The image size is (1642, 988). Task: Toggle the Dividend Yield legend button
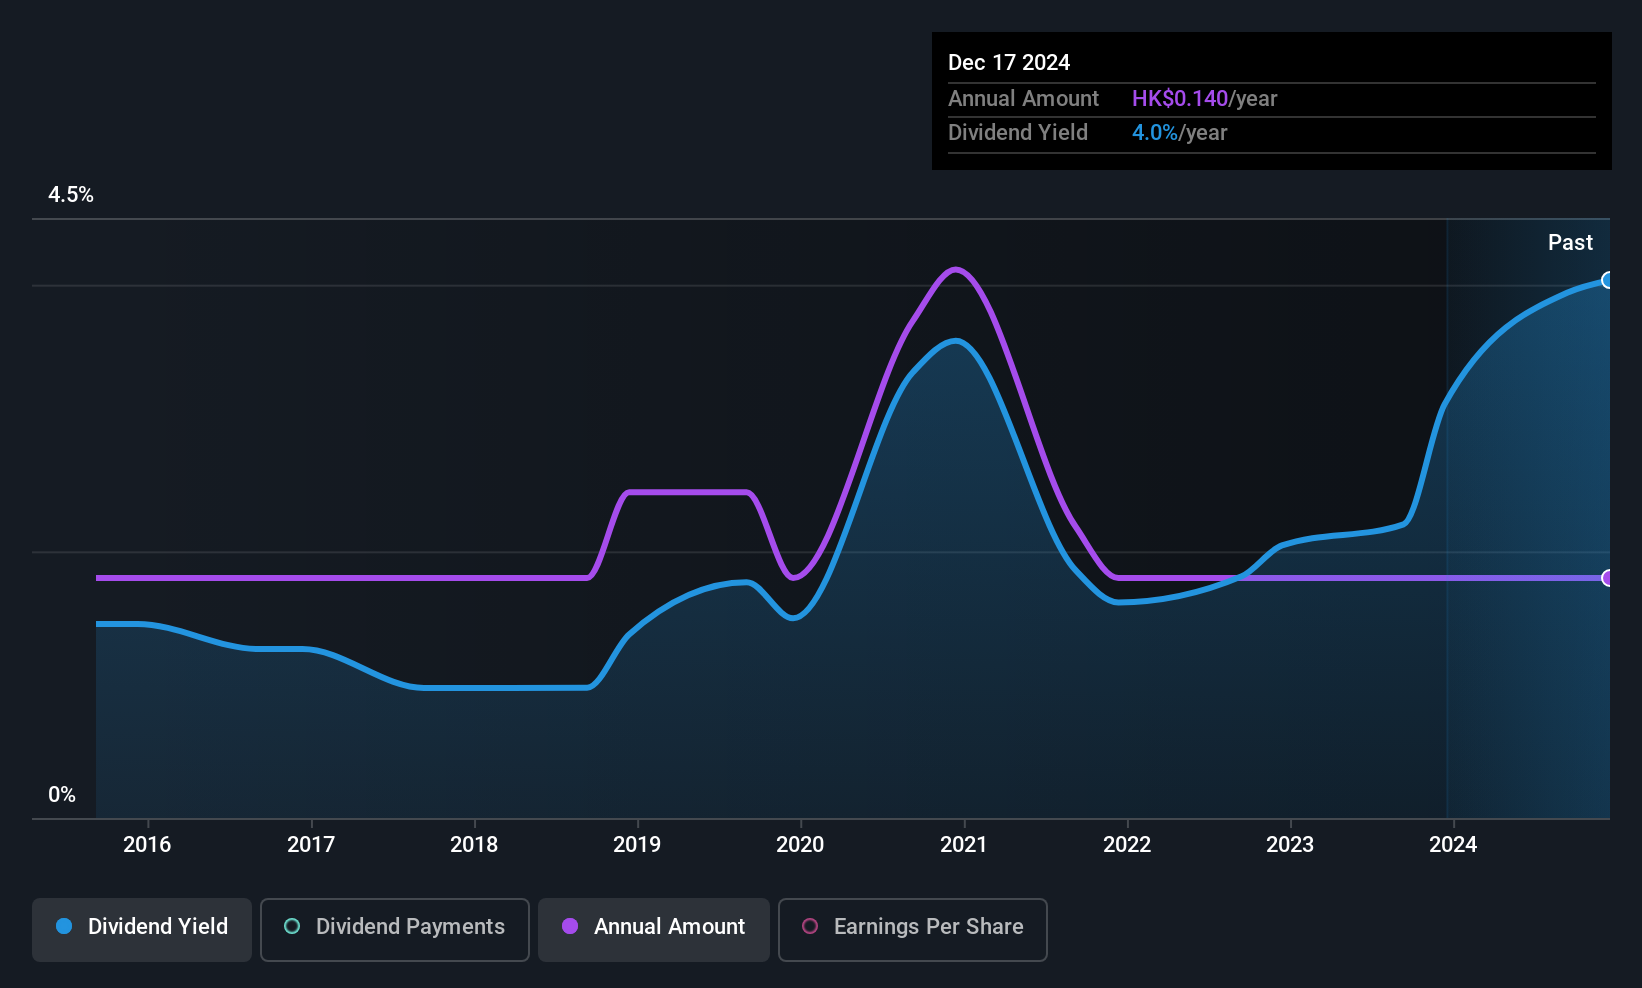[x=142, y=929]
